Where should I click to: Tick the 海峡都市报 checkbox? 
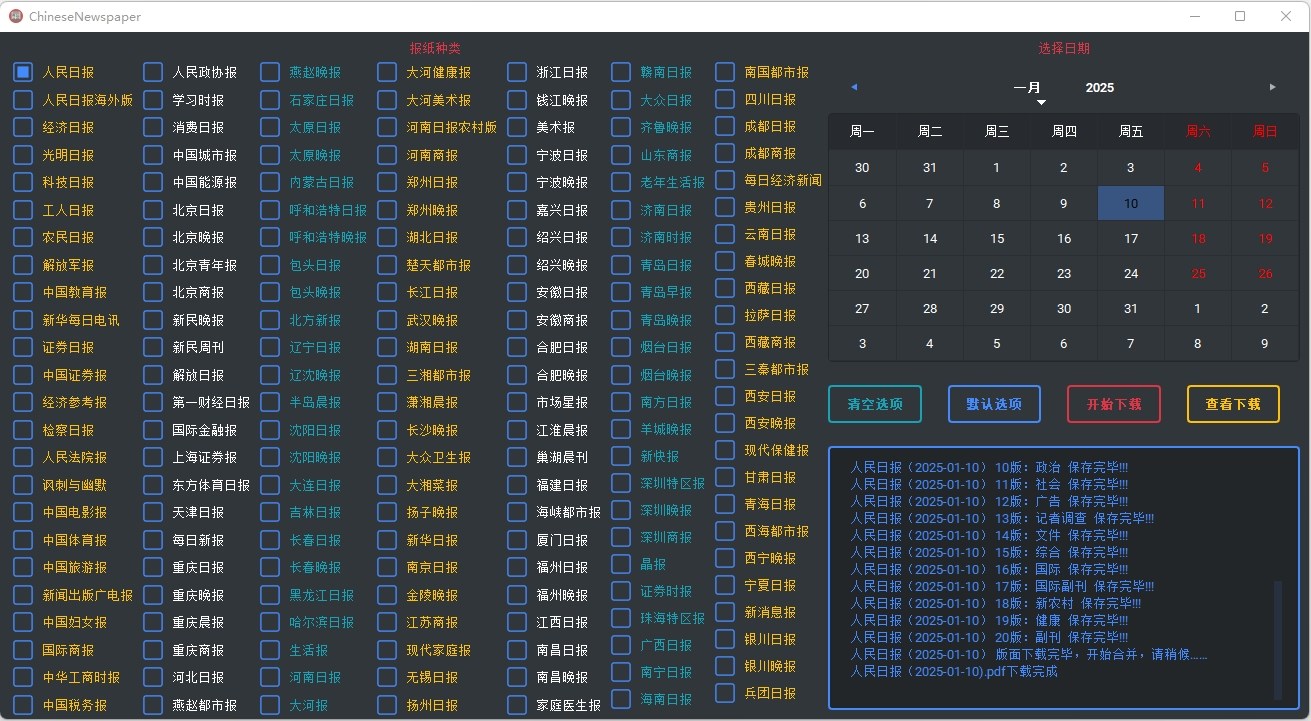pyautogui.click(x=517, y=512)
